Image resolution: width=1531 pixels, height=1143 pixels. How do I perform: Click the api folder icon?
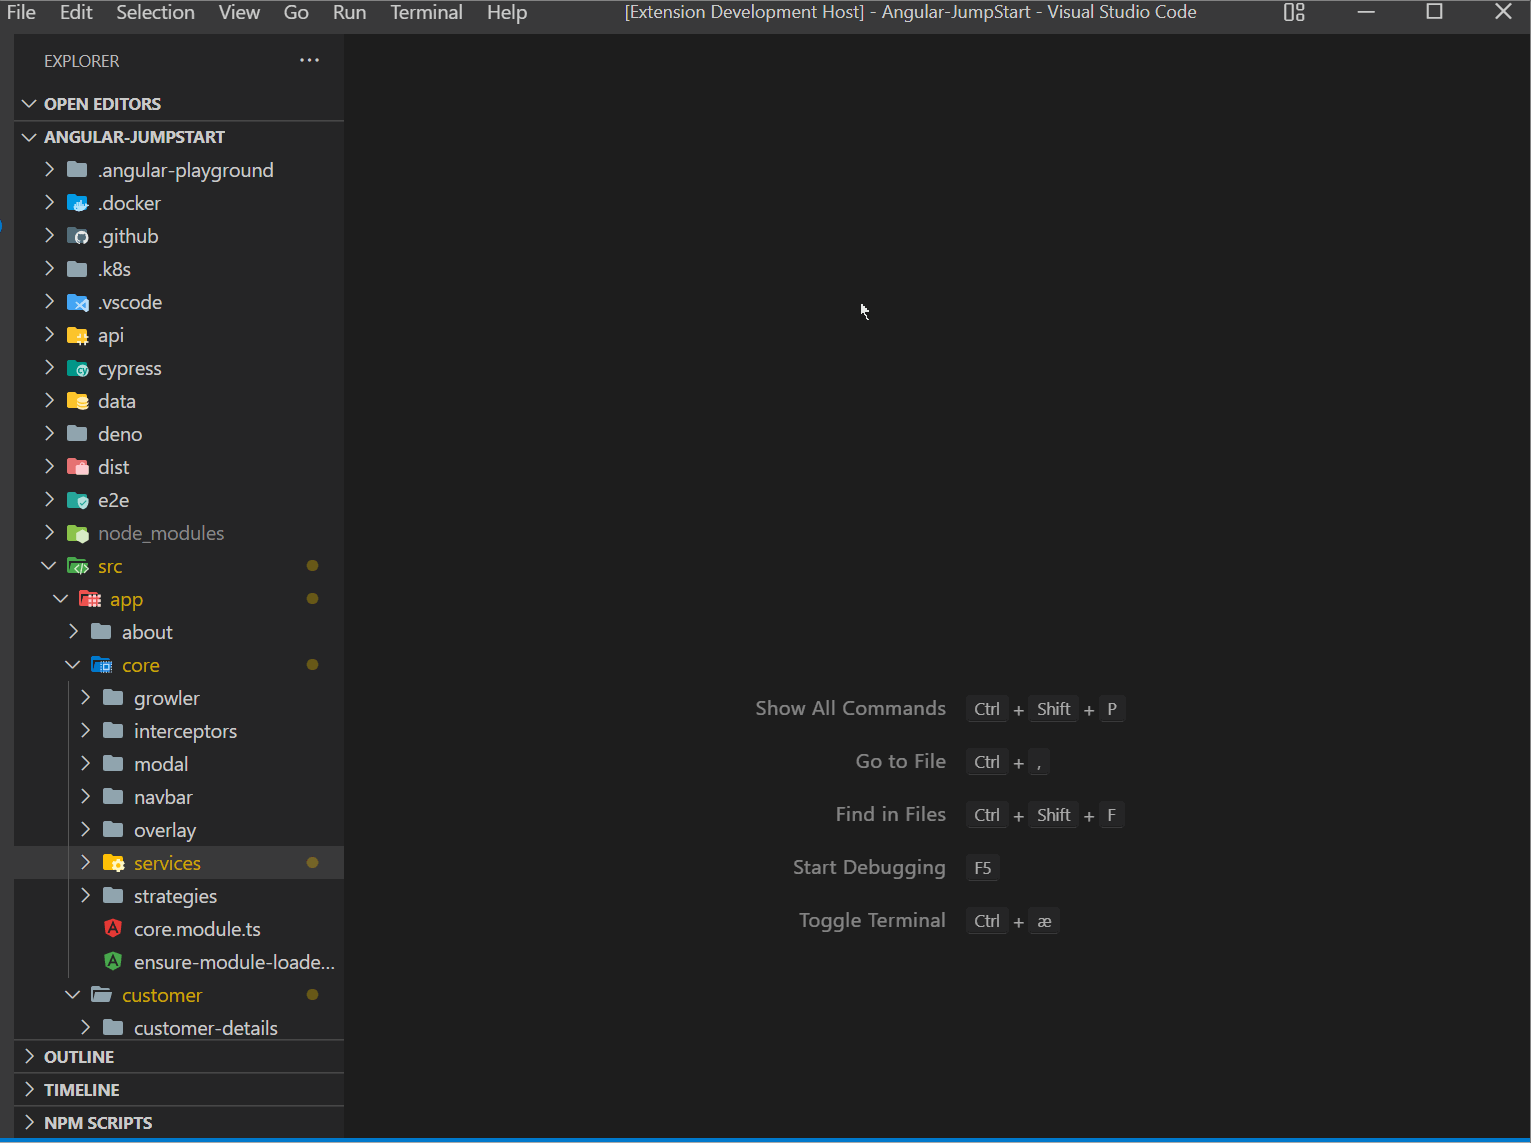[x=77, y=335]
